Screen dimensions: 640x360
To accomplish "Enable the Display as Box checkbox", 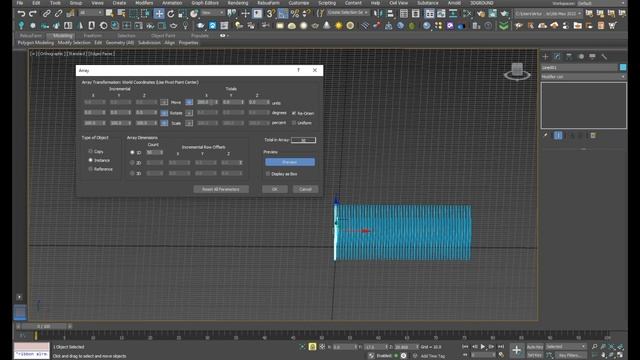I will click(x=268, y=173).
